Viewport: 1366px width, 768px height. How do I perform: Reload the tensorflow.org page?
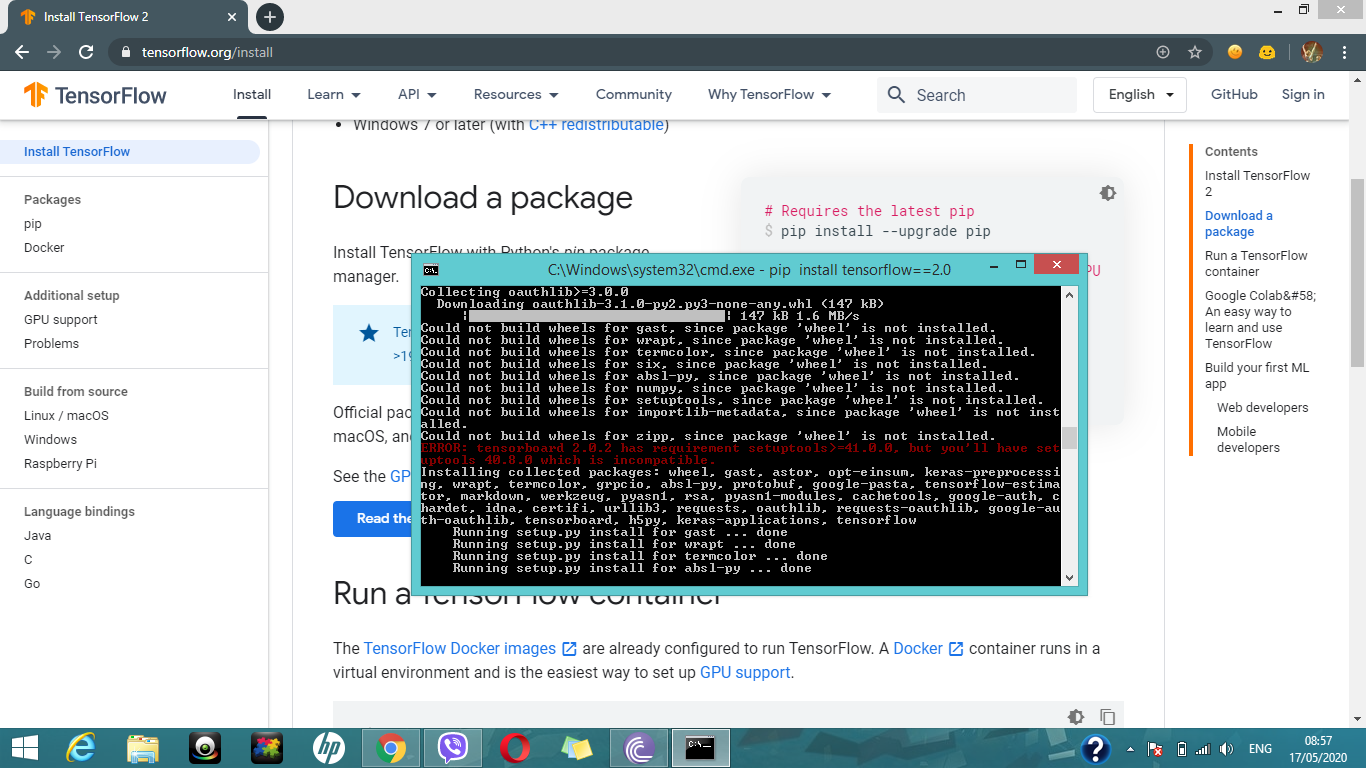coord(86,52)
